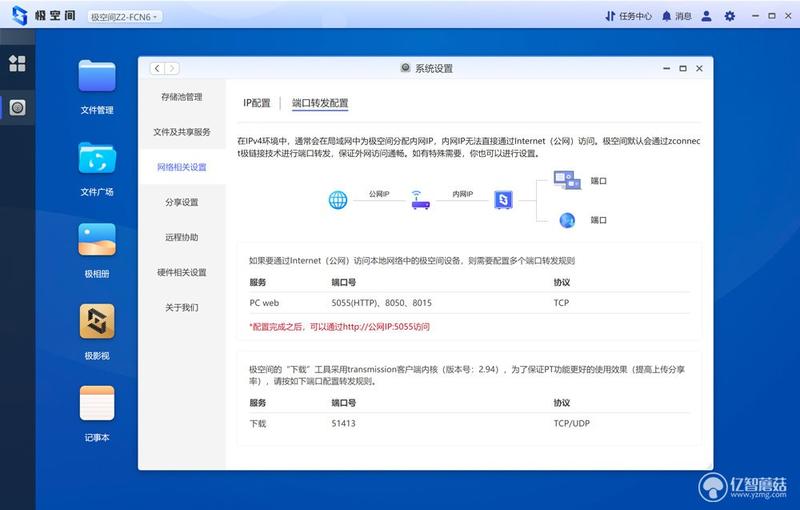
Task: Click the router icon in diagram
Action: pos(420,200)
